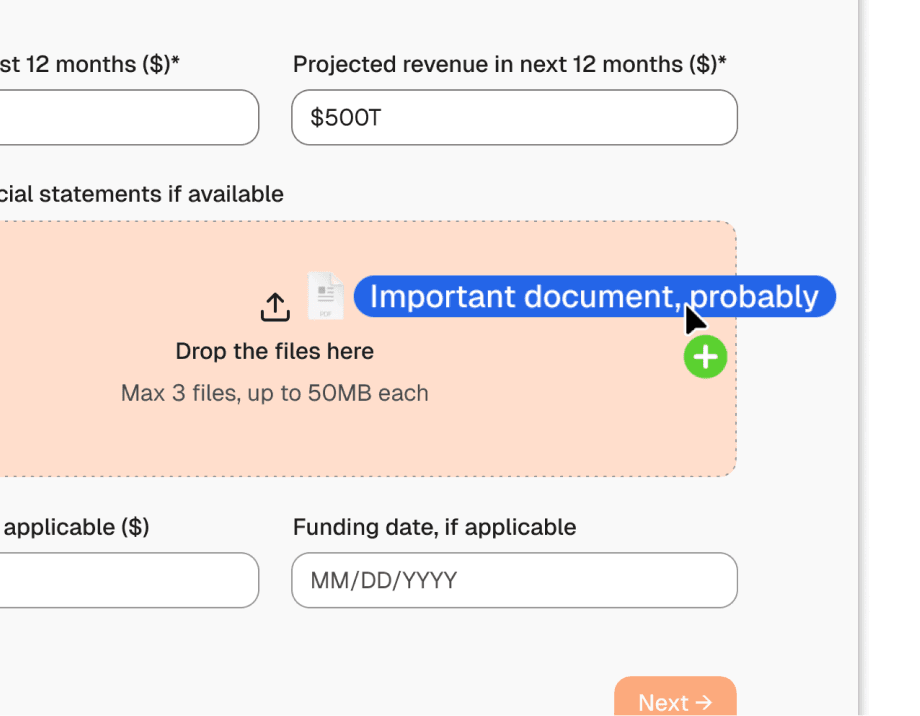Image resolution: width=920 pixels, height=716 pixels.
Task: Click the 'Max 3 files' size hint
Action: point(274,393)
